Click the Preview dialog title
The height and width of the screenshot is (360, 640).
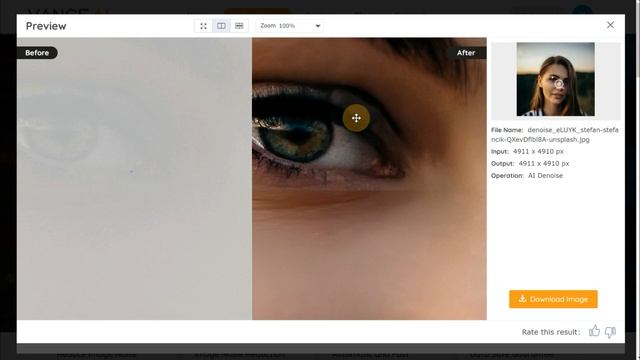pyautogui.click(x=46, y=26)
